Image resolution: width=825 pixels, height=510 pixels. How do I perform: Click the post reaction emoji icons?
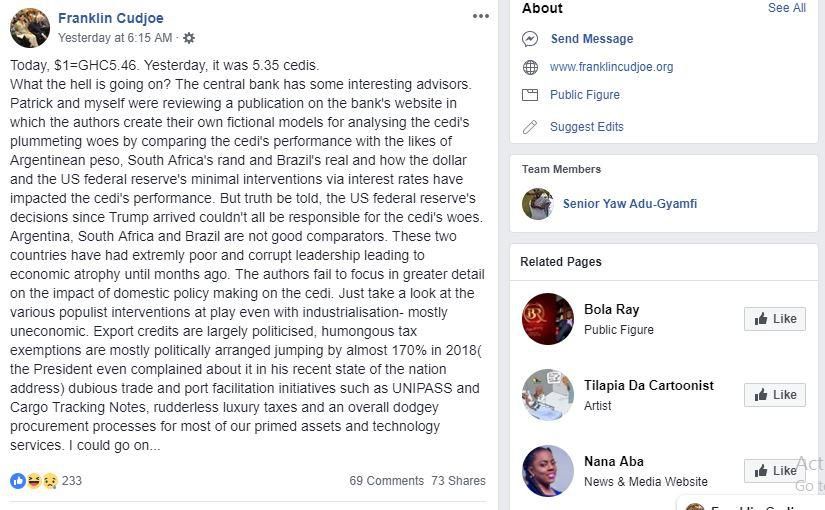tap(34, 481)
